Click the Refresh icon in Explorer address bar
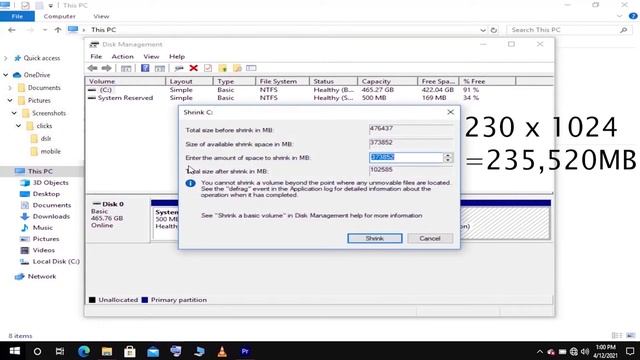 coord(494,30)
